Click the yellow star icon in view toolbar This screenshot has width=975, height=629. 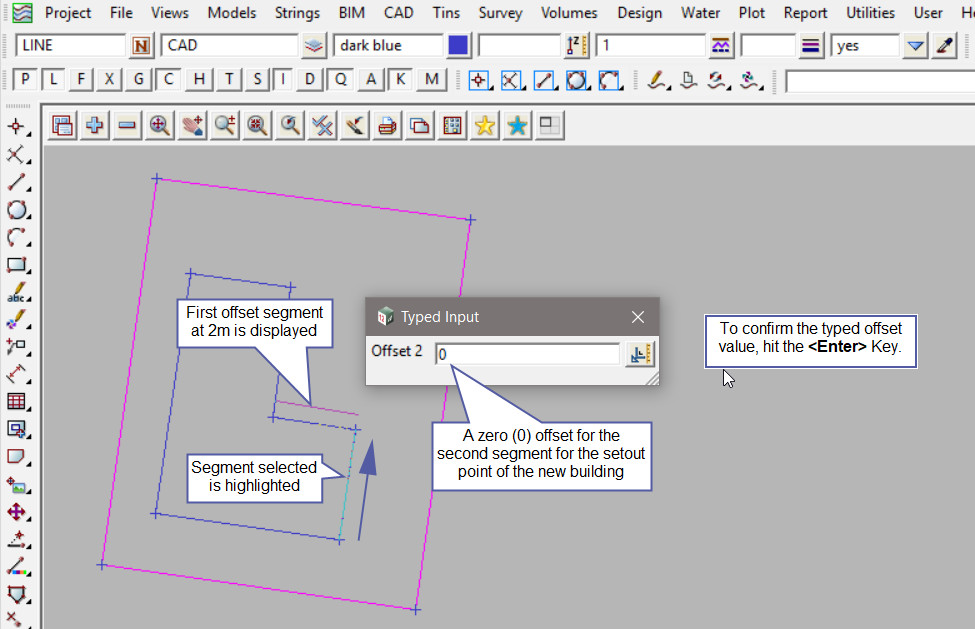pos(485,125)
